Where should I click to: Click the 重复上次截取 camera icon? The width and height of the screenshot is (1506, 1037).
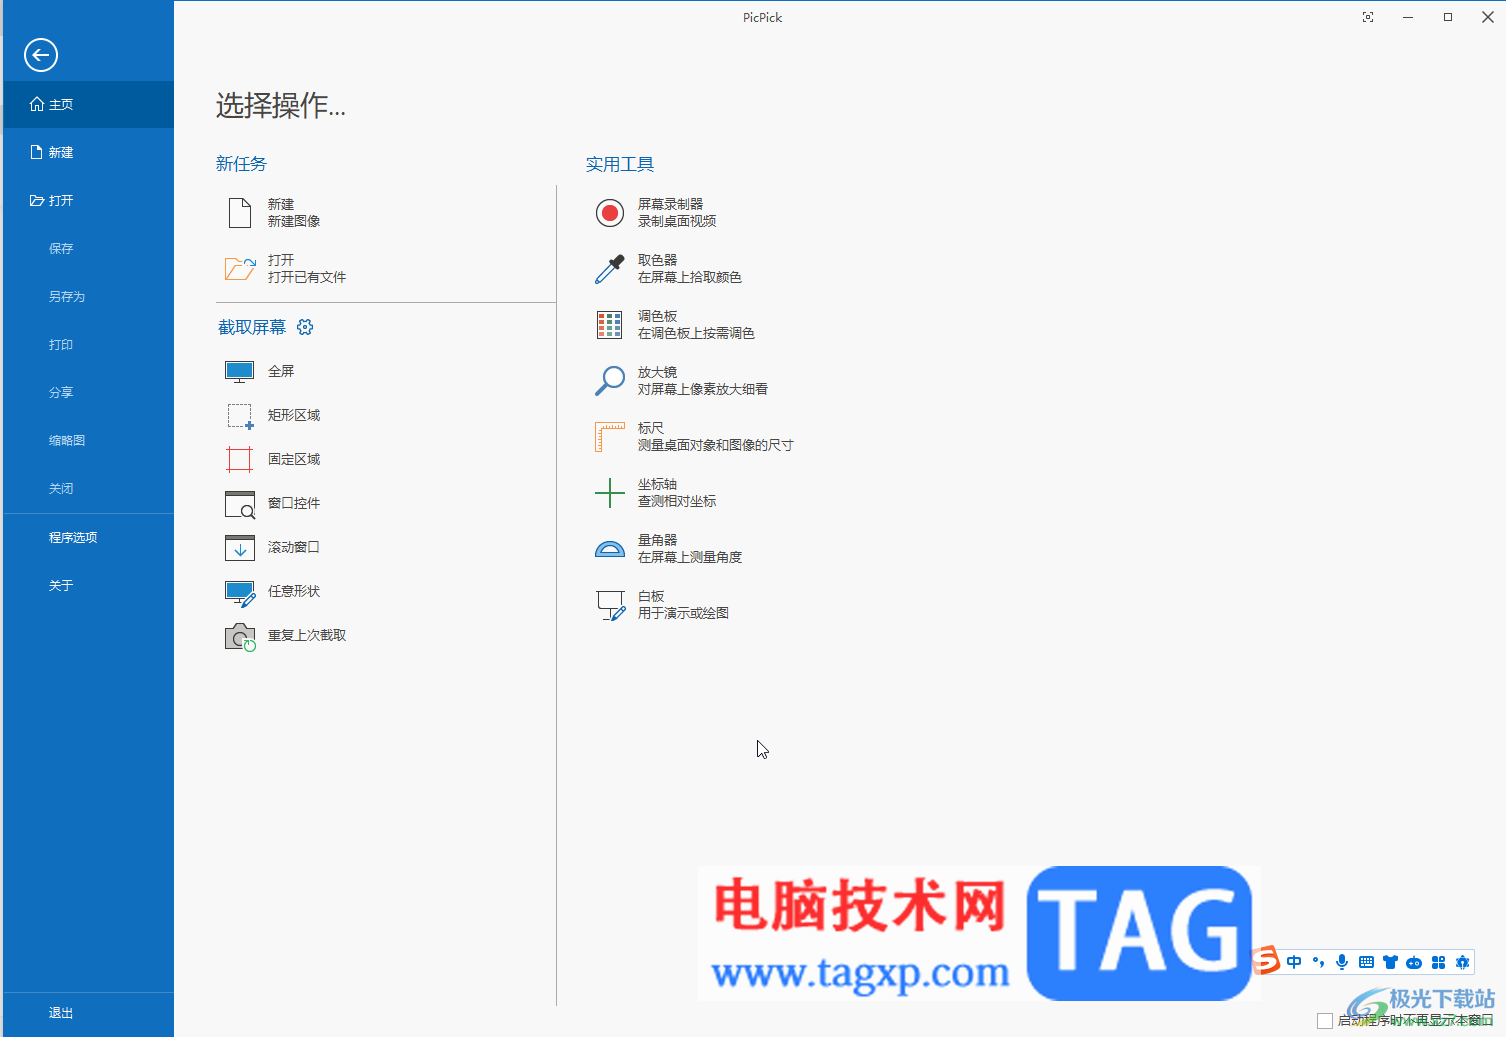(x=240, y=637)
